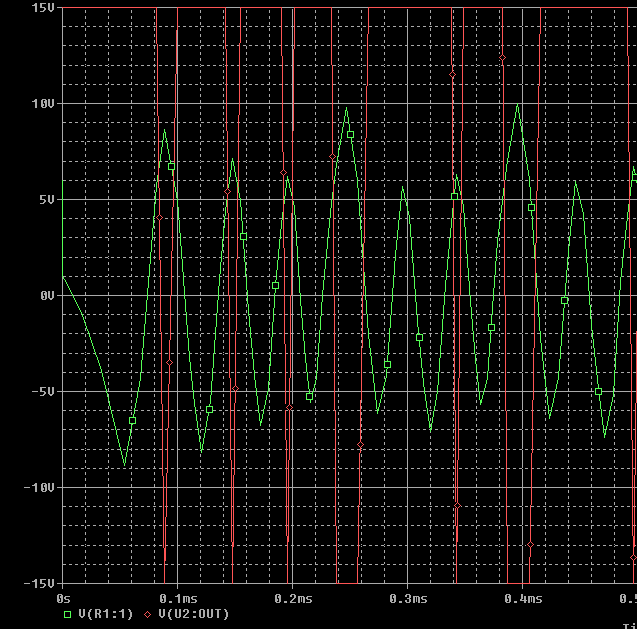
Task: Click the 0s label on the time axis
Action: point(64,598)
